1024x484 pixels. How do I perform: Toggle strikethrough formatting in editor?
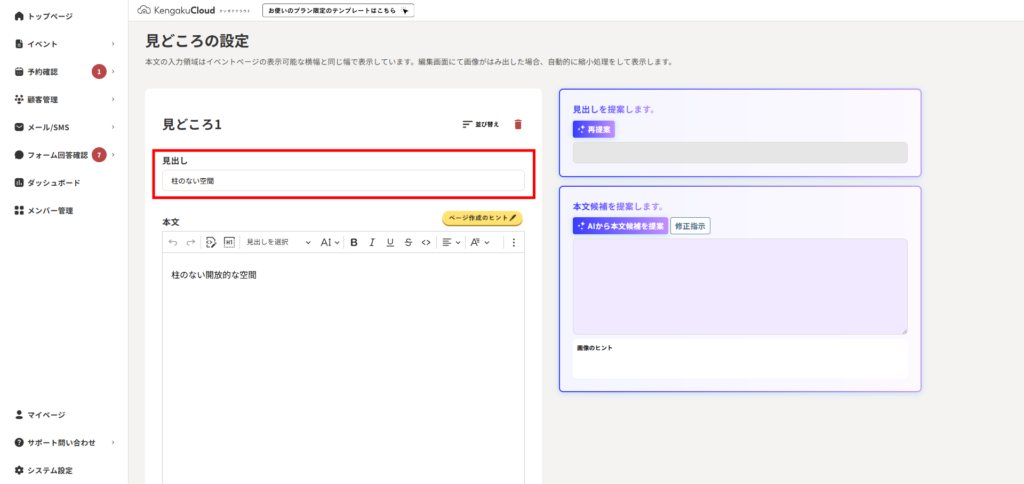[408, 242]
